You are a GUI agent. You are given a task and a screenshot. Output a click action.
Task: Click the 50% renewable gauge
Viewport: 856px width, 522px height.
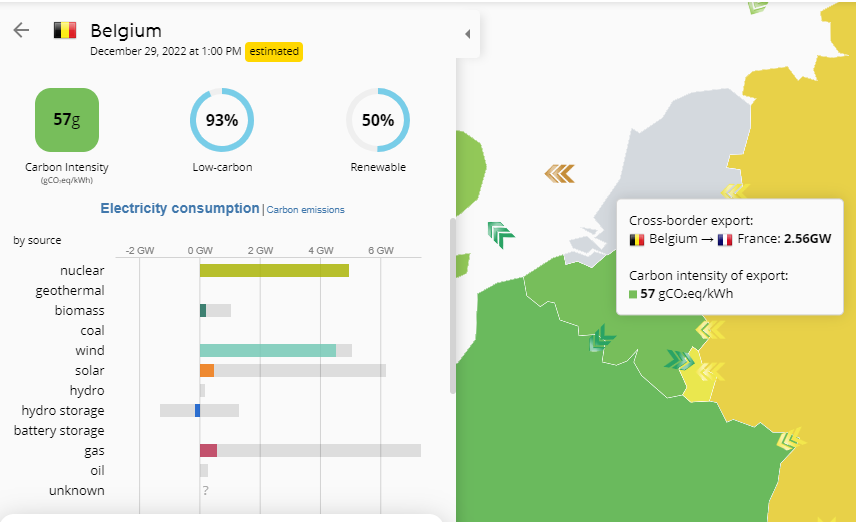378,120
